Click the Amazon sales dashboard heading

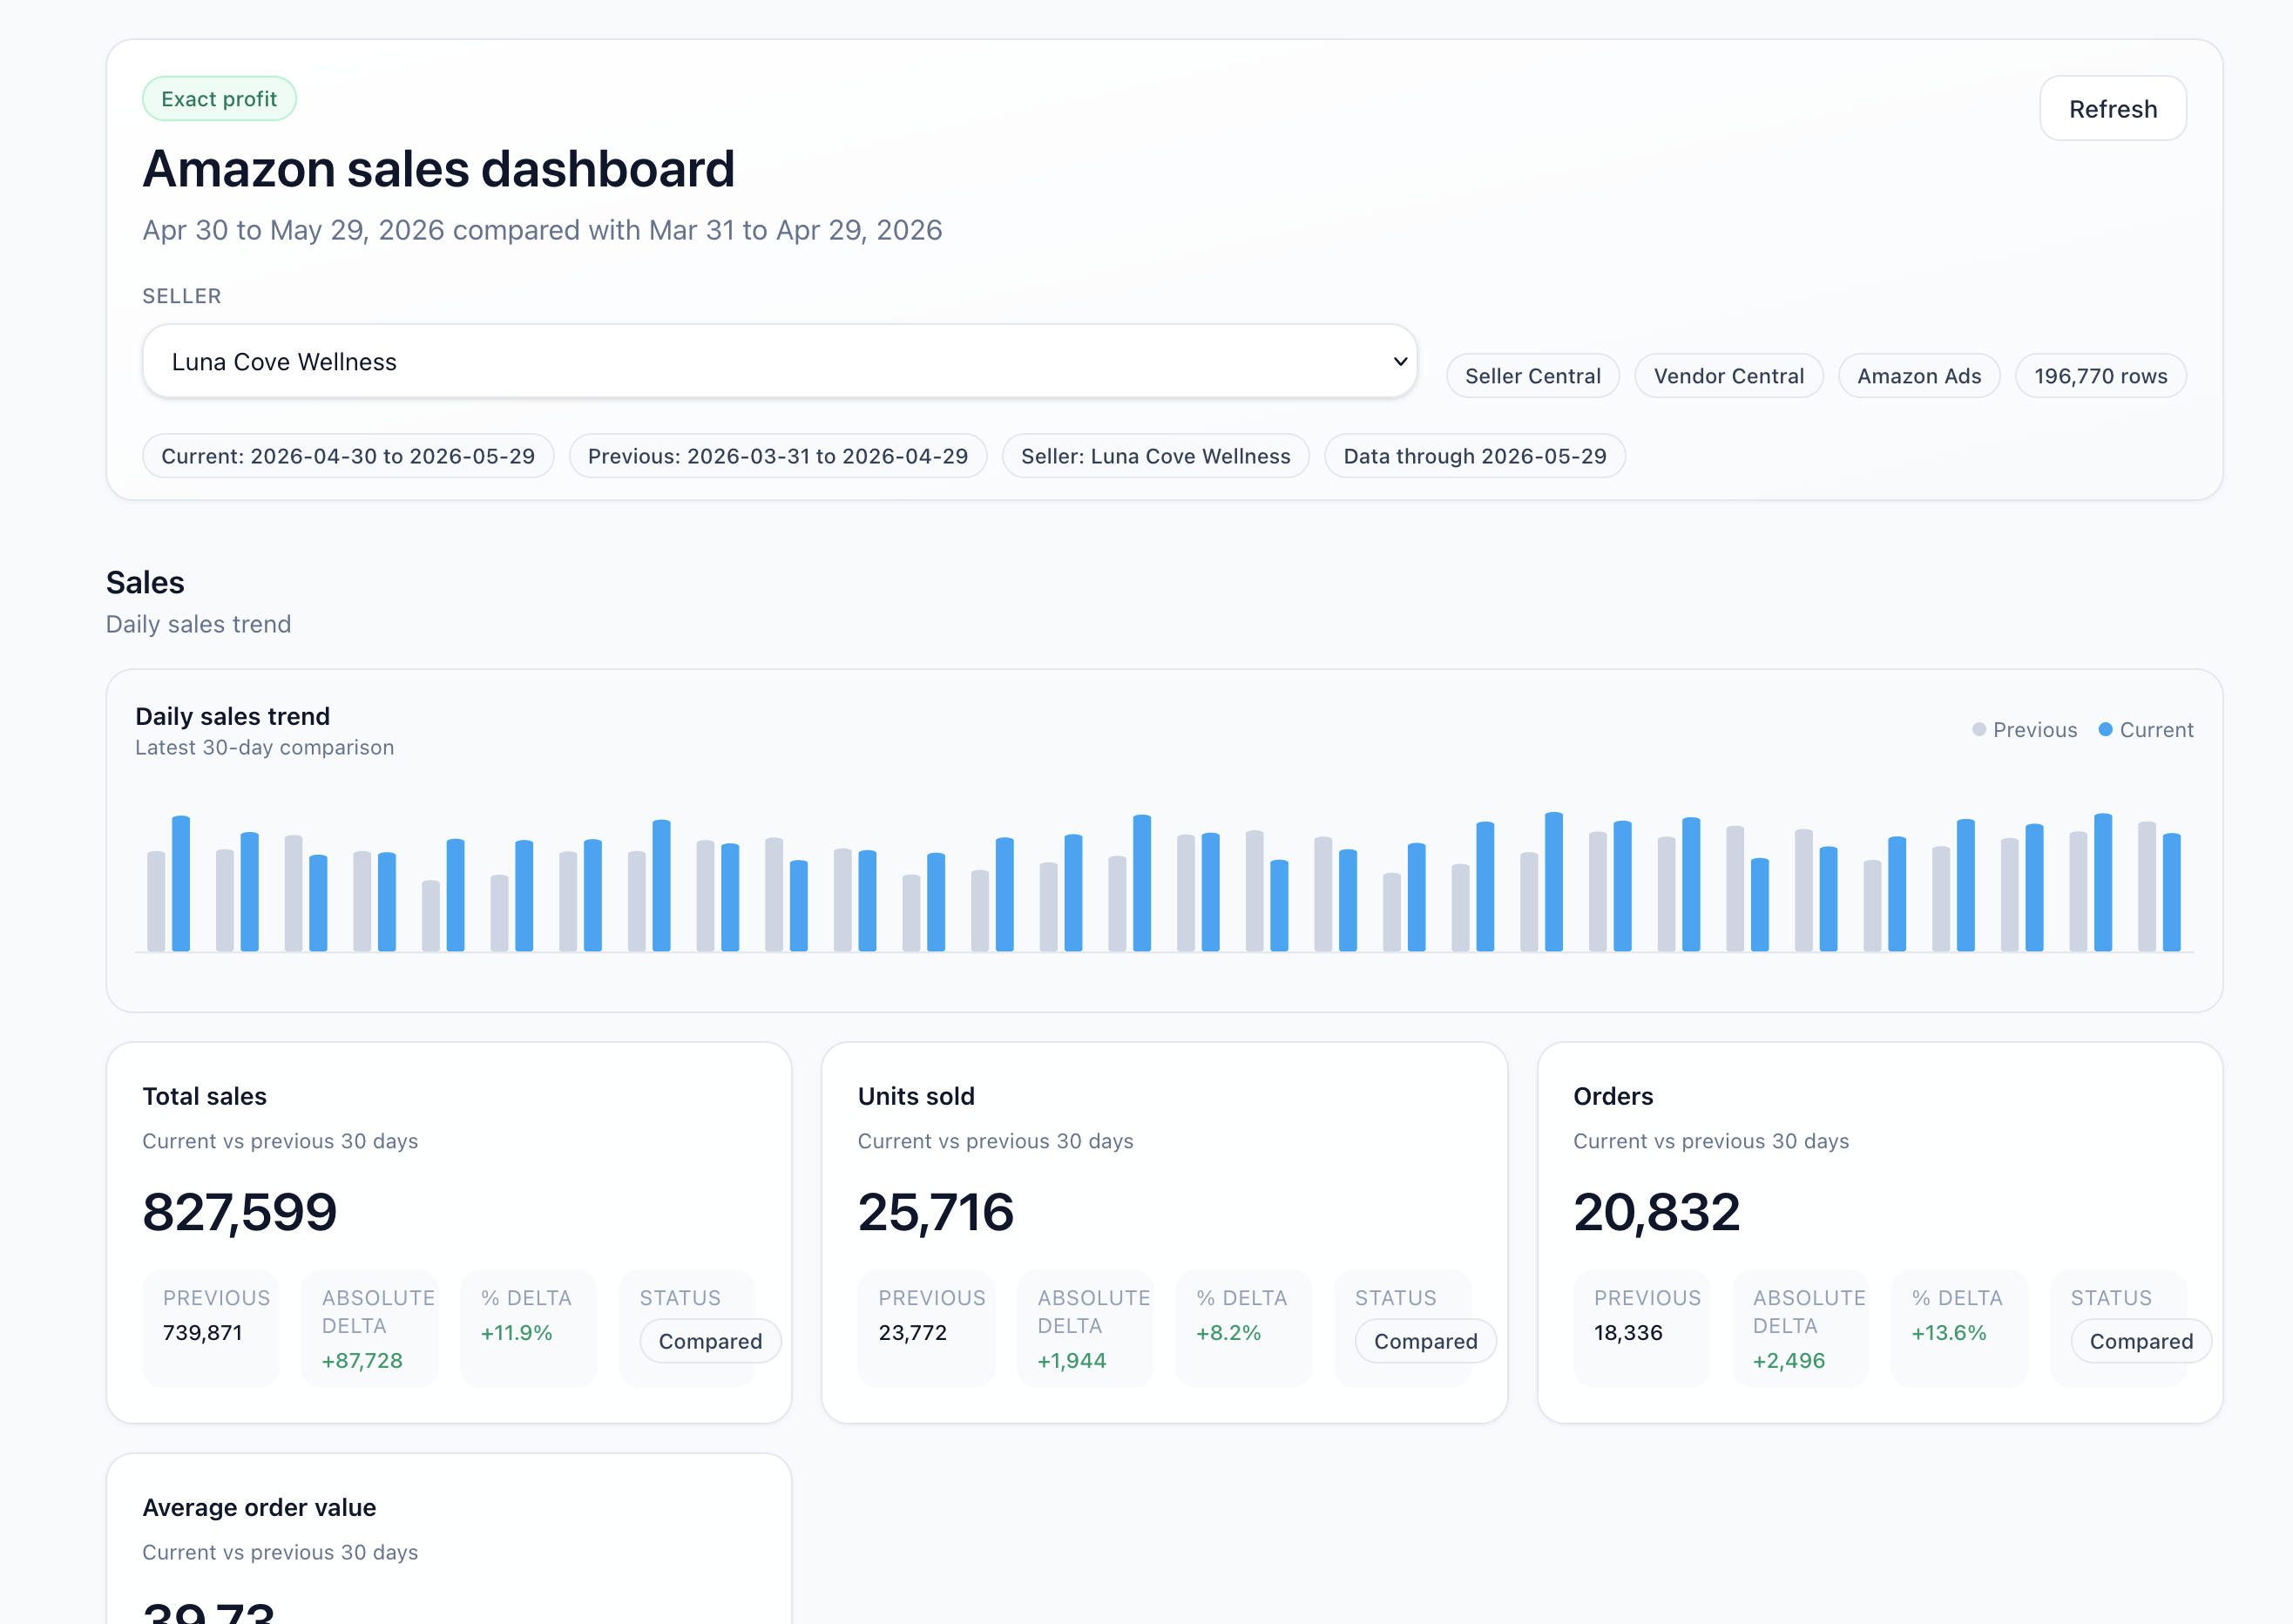(438, 168)
